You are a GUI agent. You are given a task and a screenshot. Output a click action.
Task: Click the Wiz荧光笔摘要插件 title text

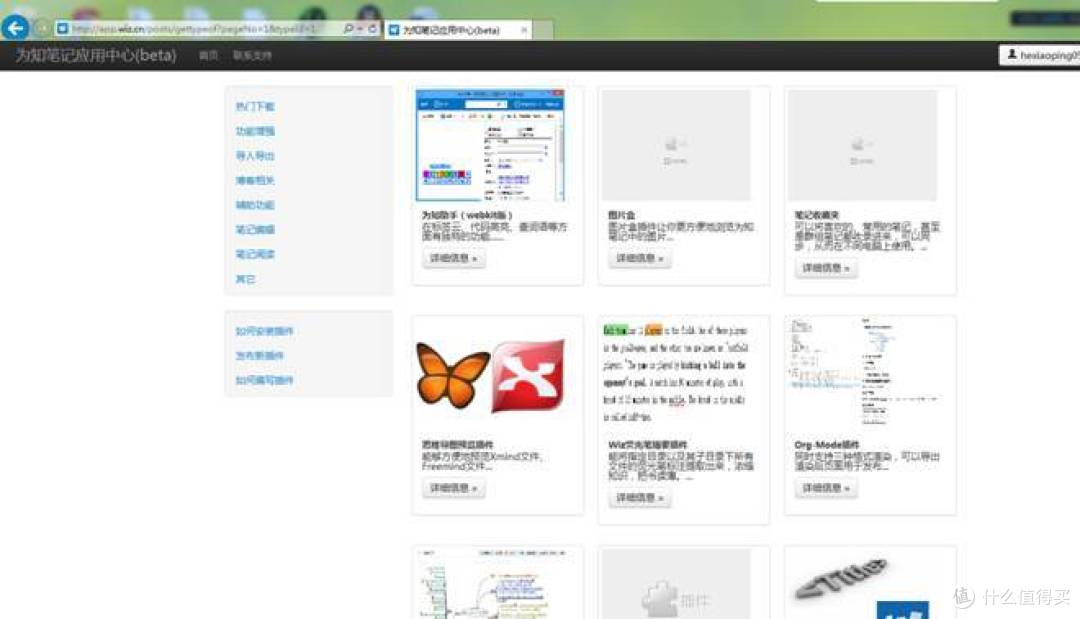tap(647, 445)
